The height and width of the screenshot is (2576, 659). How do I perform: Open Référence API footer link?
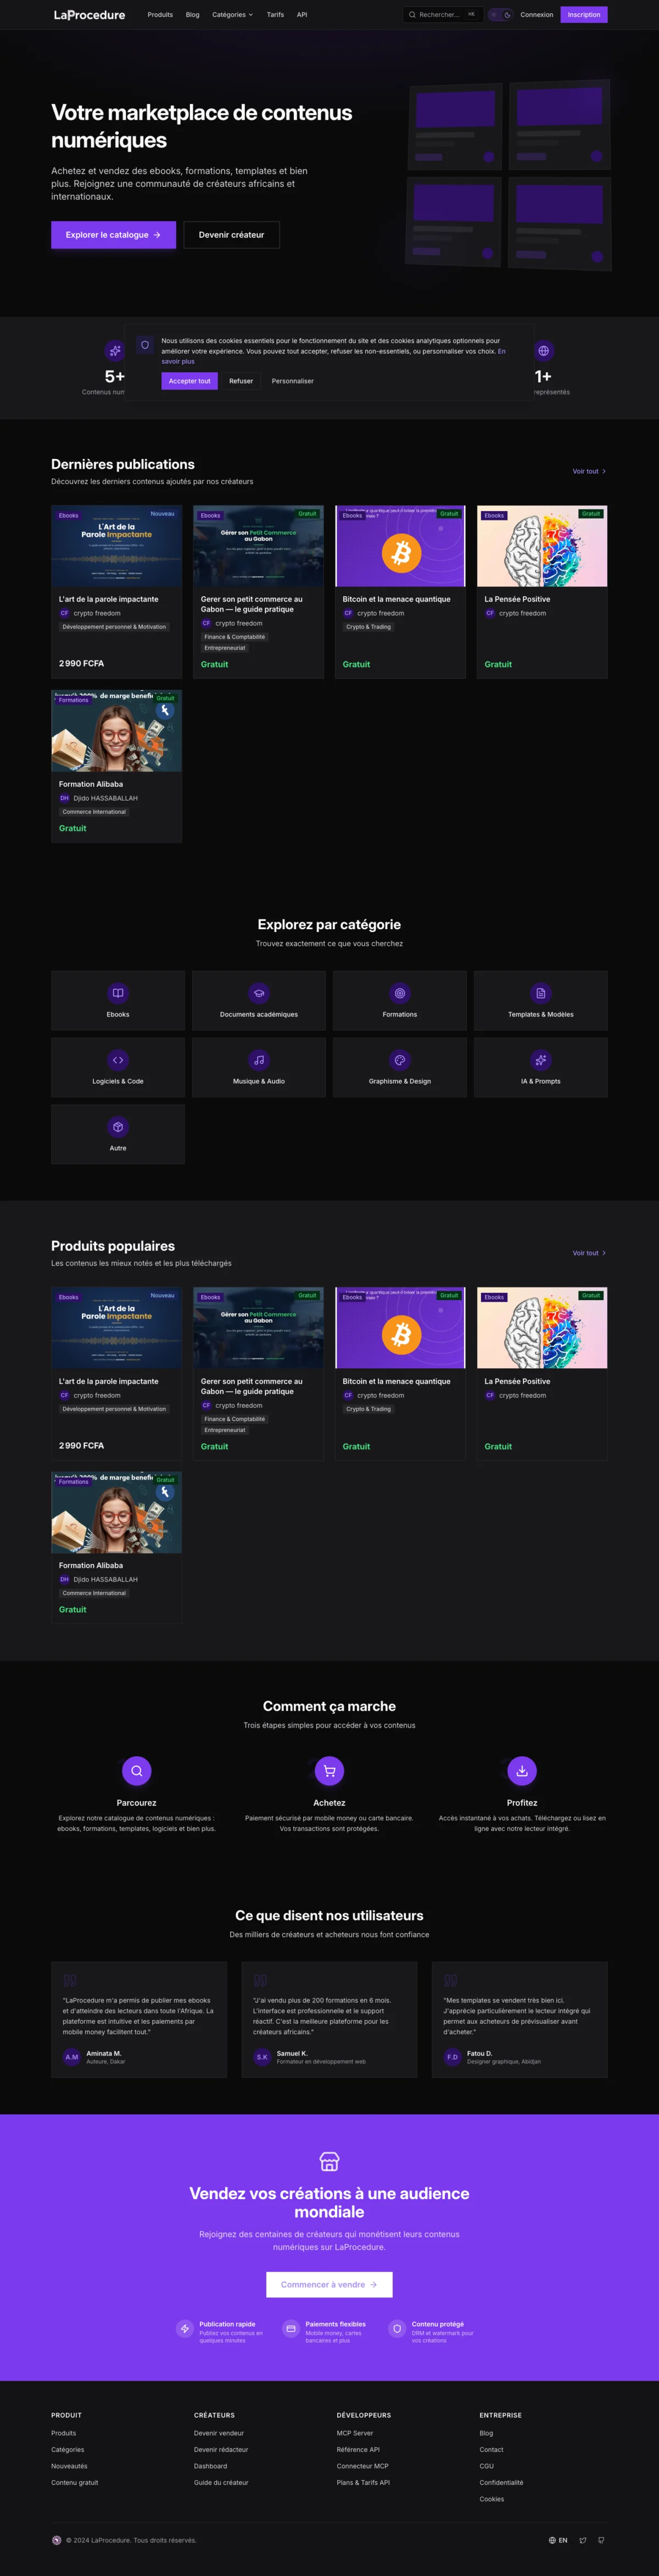click(x=358, y=2449)
